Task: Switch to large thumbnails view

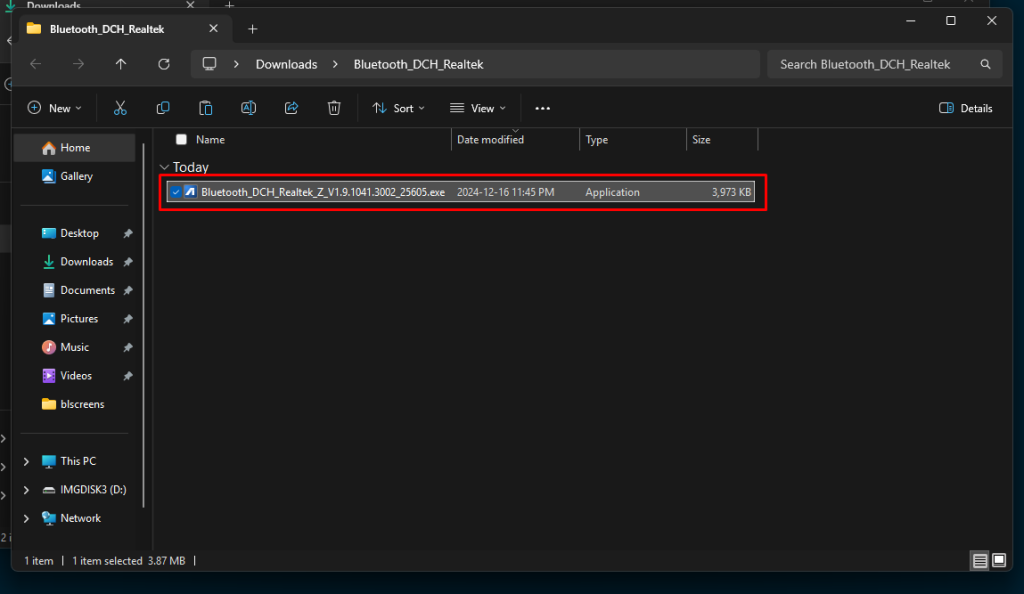Action: click(x=998, y=560)
